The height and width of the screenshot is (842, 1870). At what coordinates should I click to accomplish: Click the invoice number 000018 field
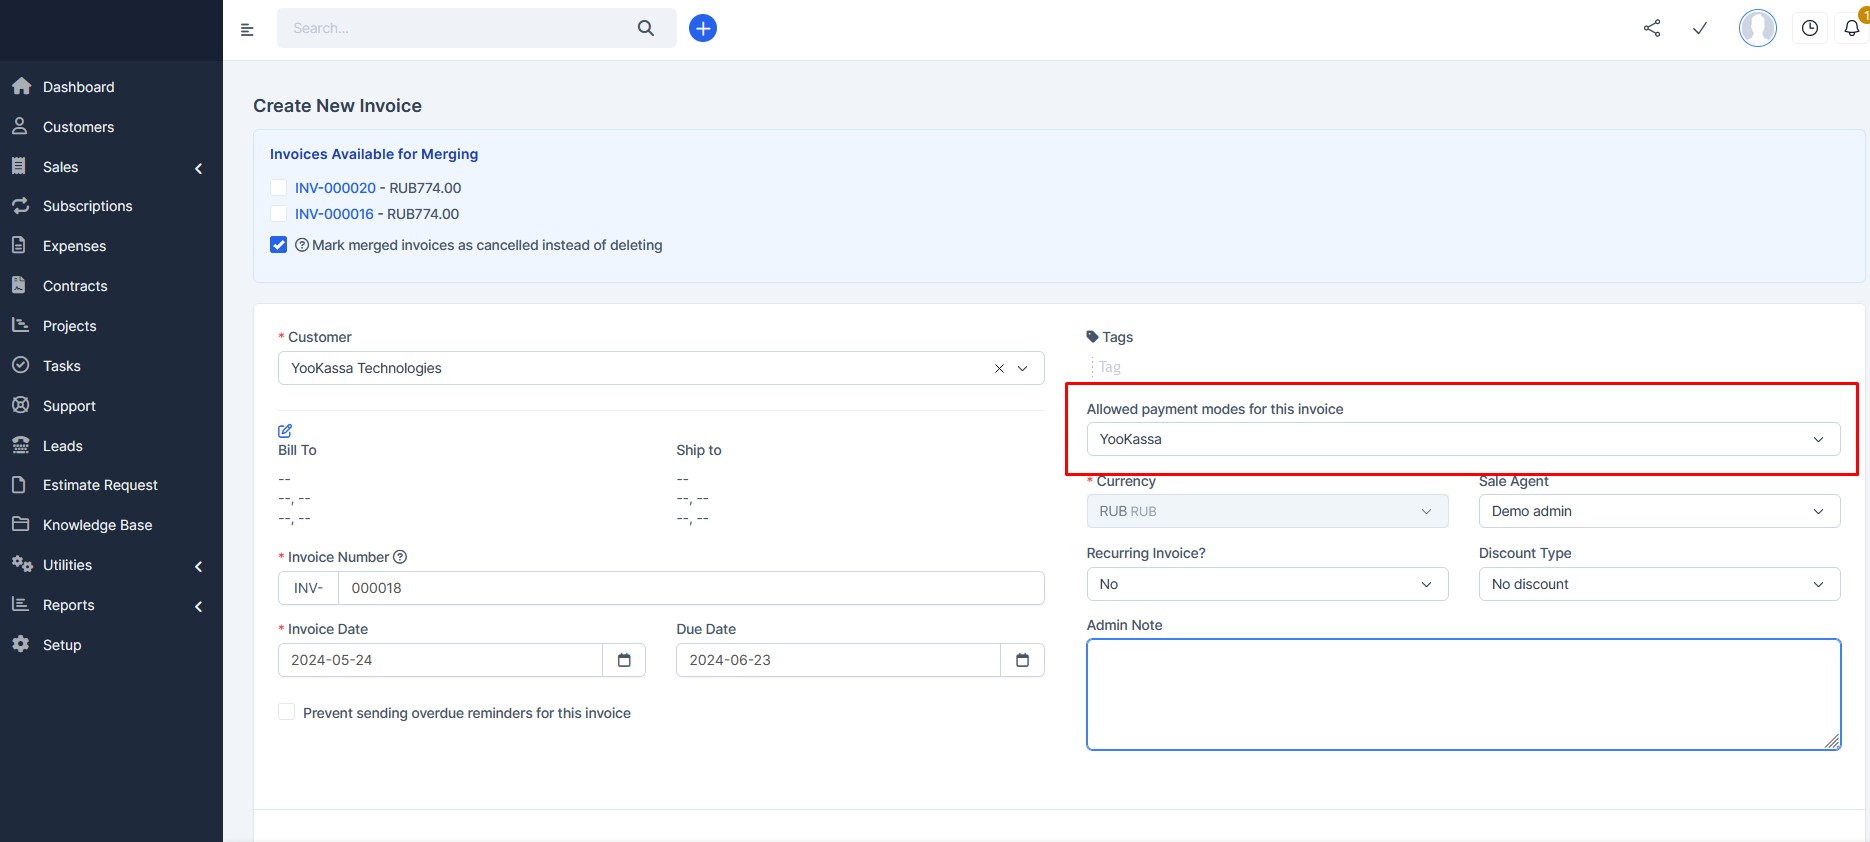point(691,588)
